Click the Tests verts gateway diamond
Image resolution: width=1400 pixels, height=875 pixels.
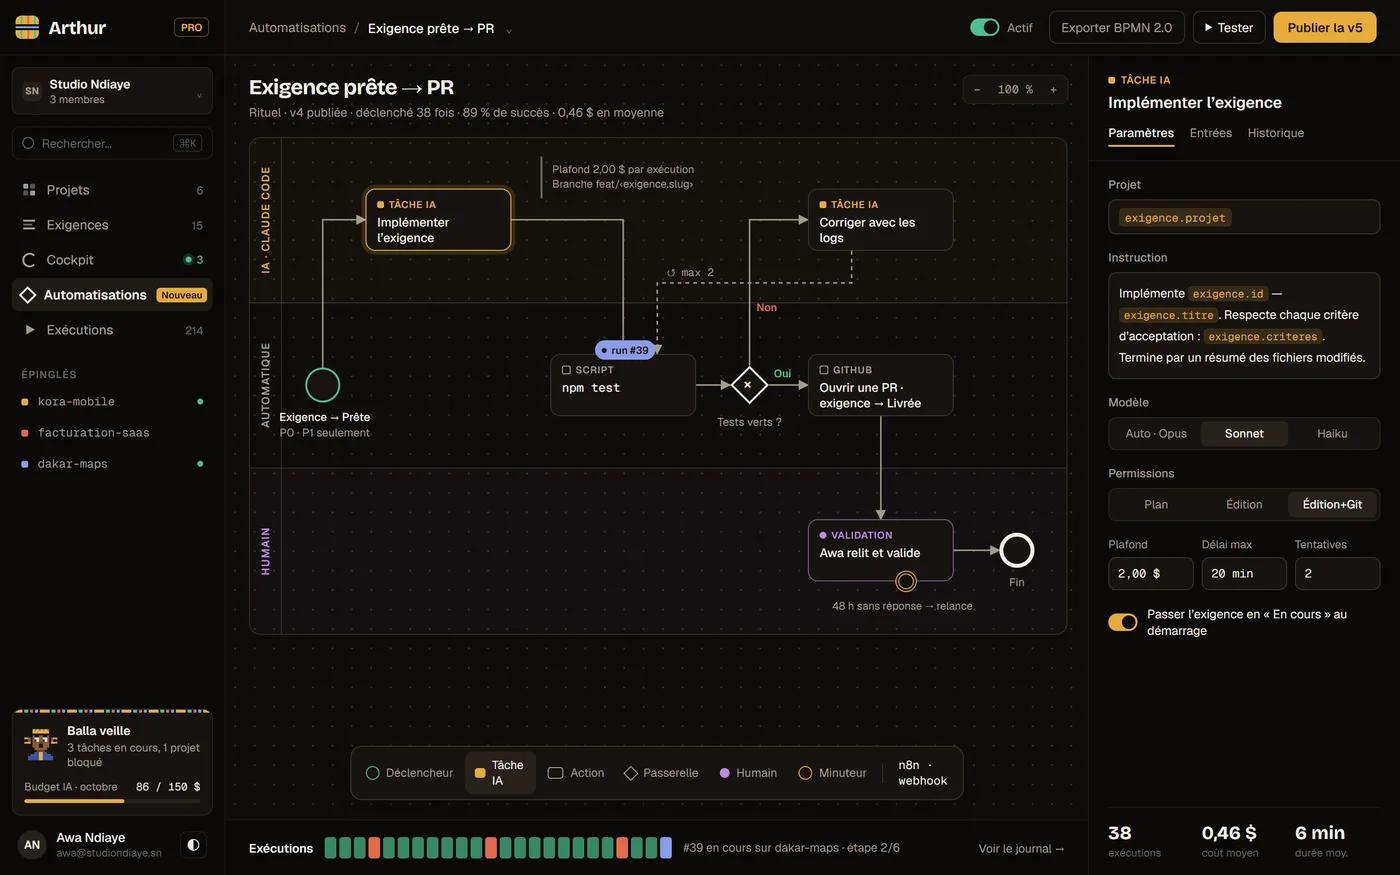pyautogui.click(x=748, y=385)
